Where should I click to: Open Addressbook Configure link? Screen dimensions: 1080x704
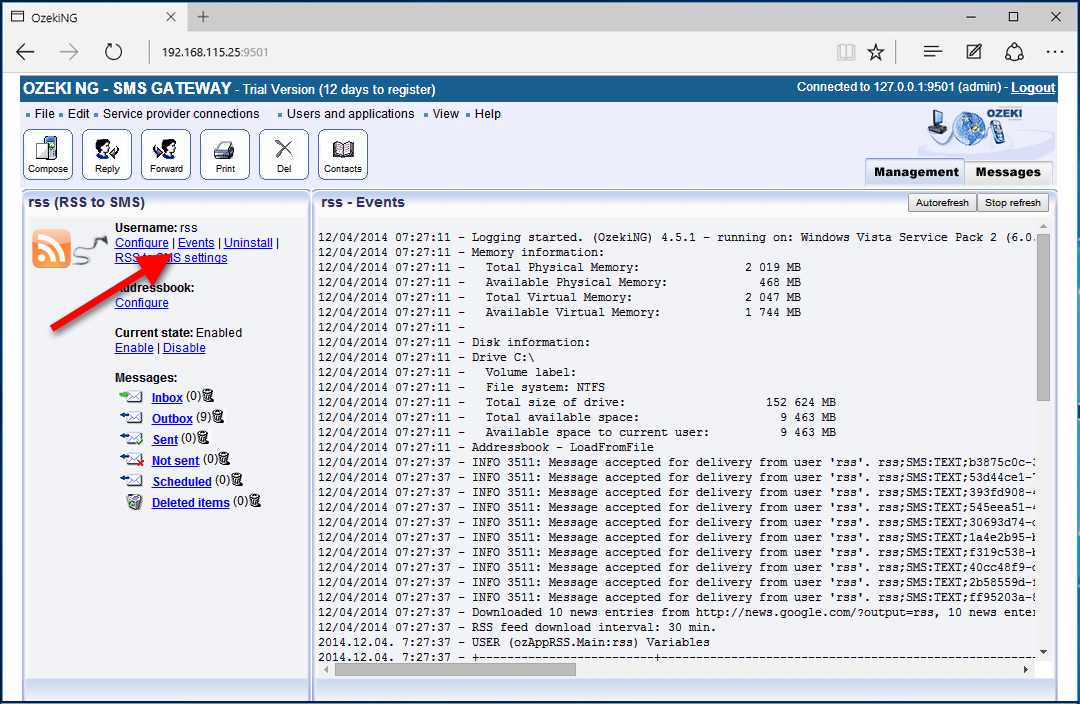tap(142, 302)
